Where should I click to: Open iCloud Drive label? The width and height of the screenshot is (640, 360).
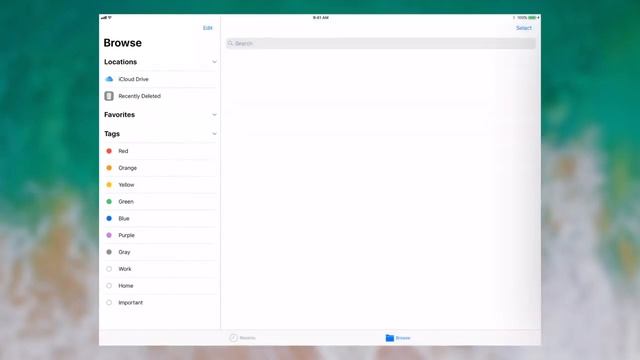(133, 79)
